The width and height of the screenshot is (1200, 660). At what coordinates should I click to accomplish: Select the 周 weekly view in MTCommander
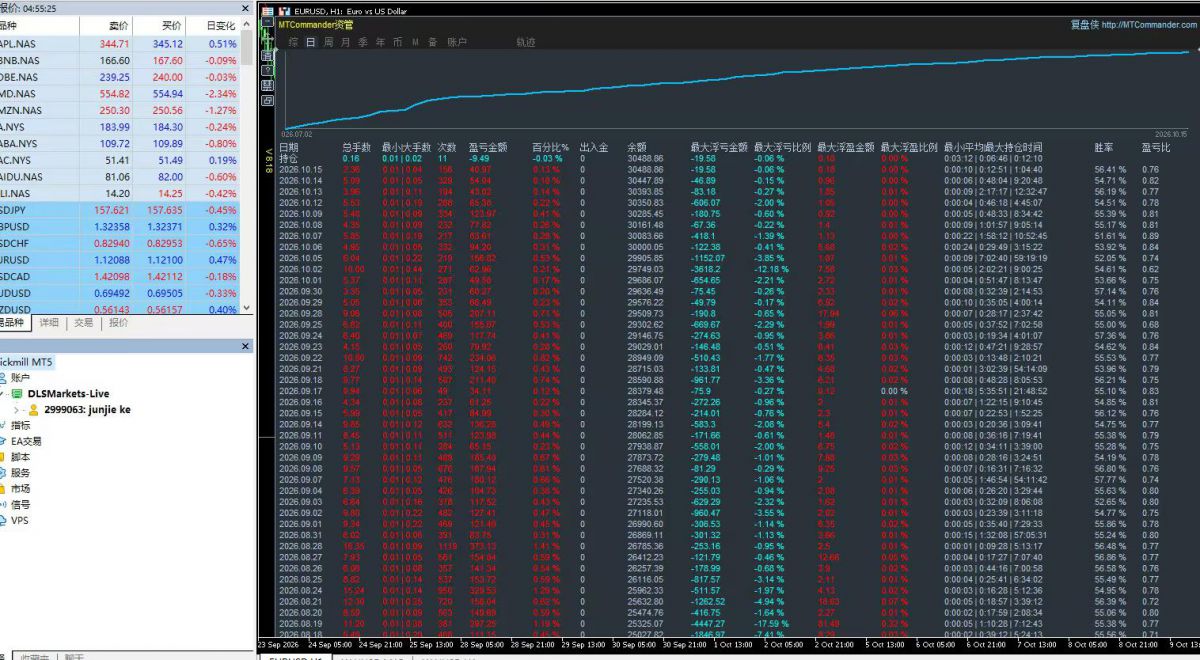(x=328, y=42)
